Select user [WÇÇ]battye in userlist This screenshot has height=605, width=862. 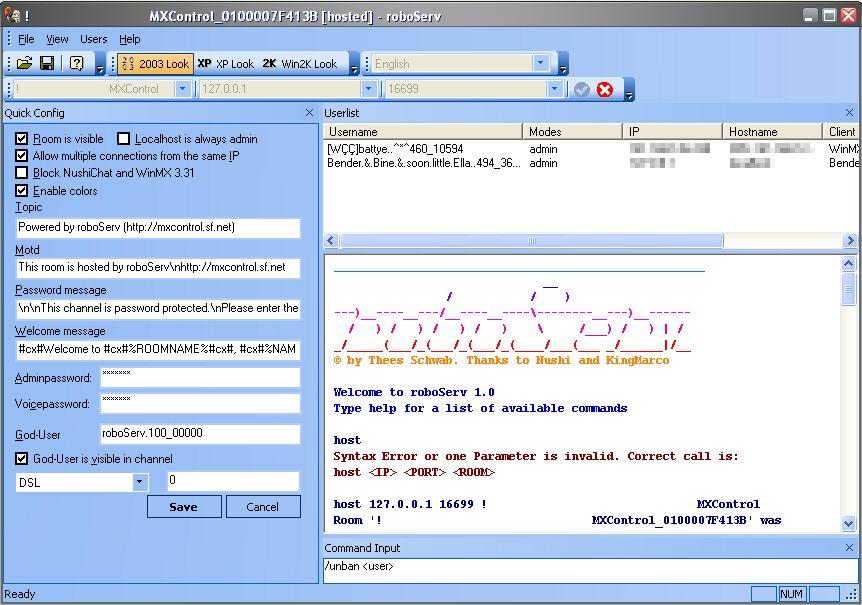(x=395, y=149)
